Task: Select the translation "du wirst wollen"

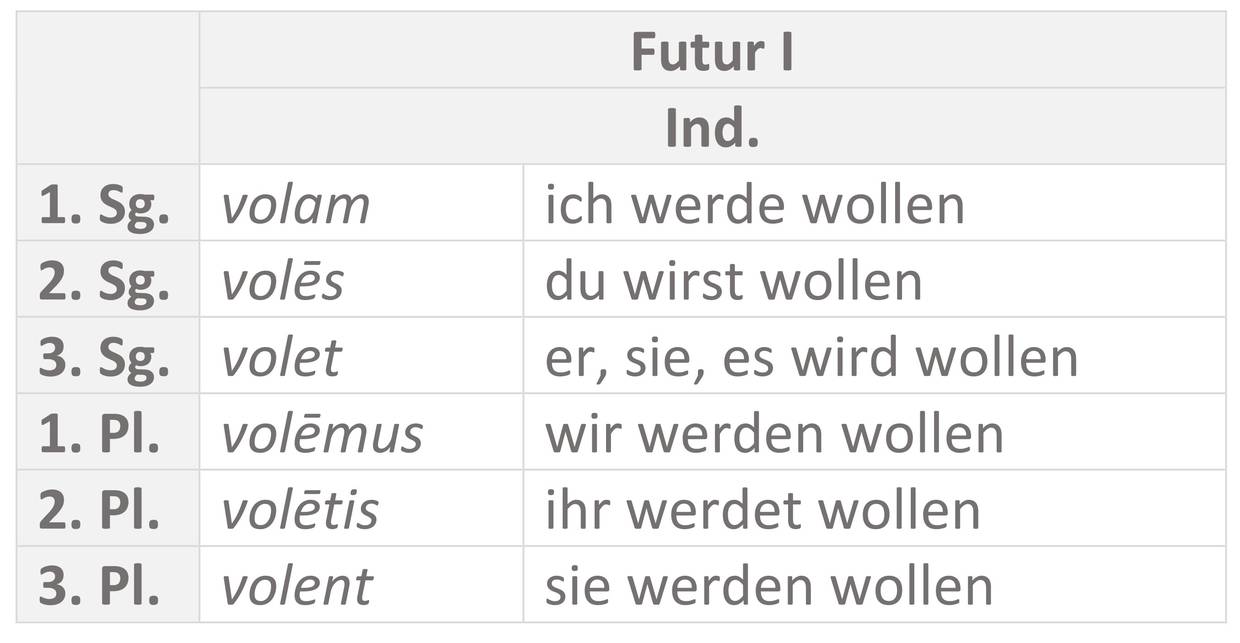Action: pos(733,281)
